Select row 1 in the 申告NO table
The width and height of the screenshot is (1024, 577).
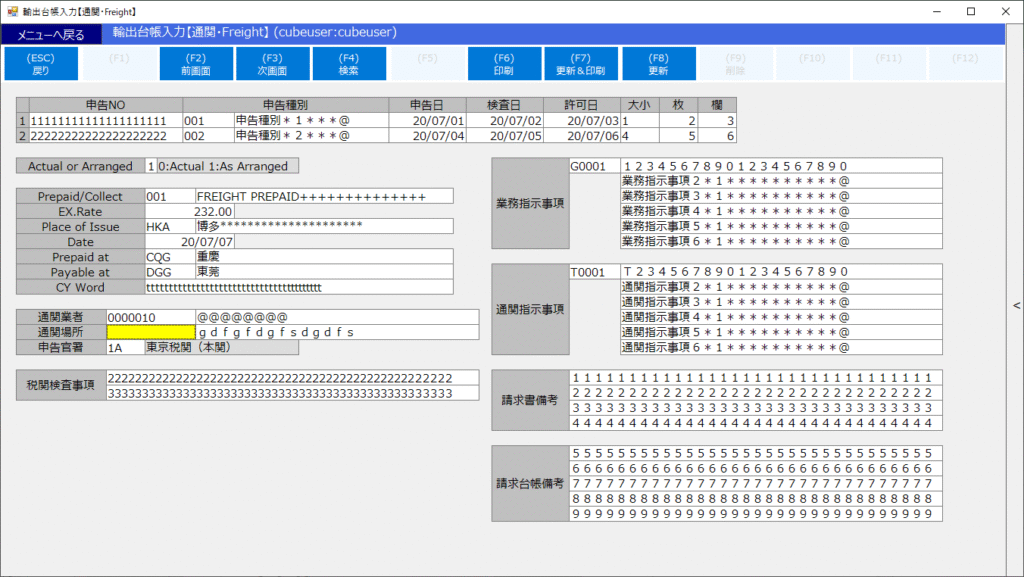[22, 120]
